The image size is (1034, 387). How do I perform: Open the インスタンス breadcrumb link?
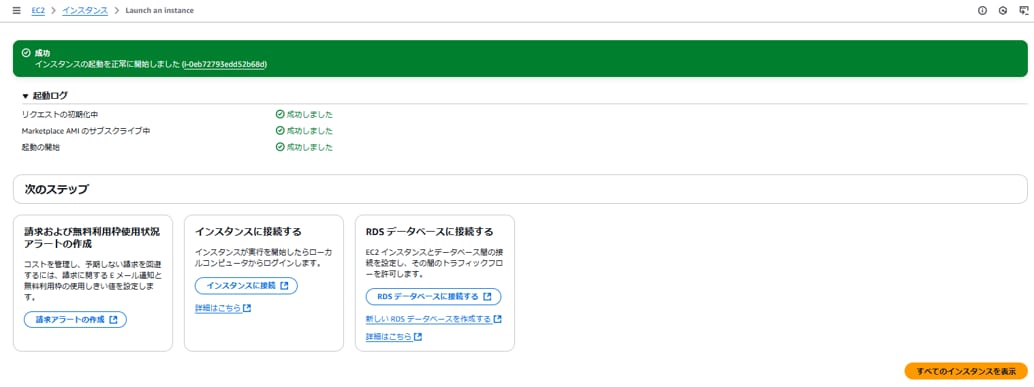pos(85,11)
